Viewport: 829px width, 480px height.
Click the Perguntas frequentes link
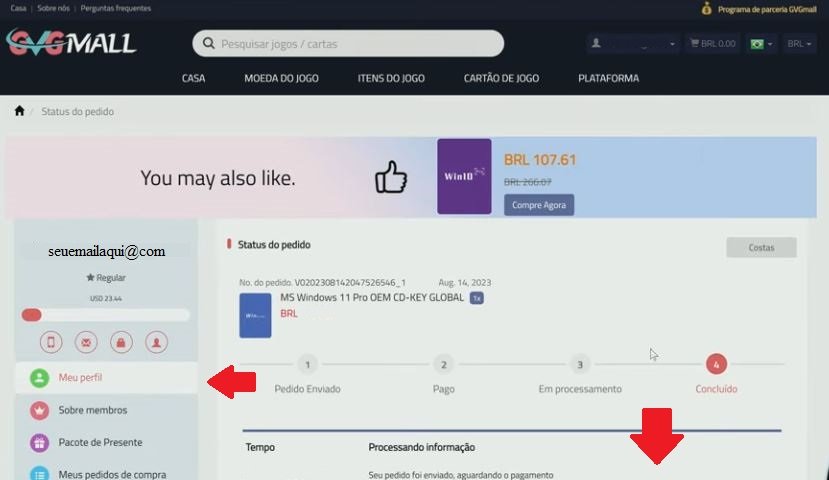click(x=115, y=8)
